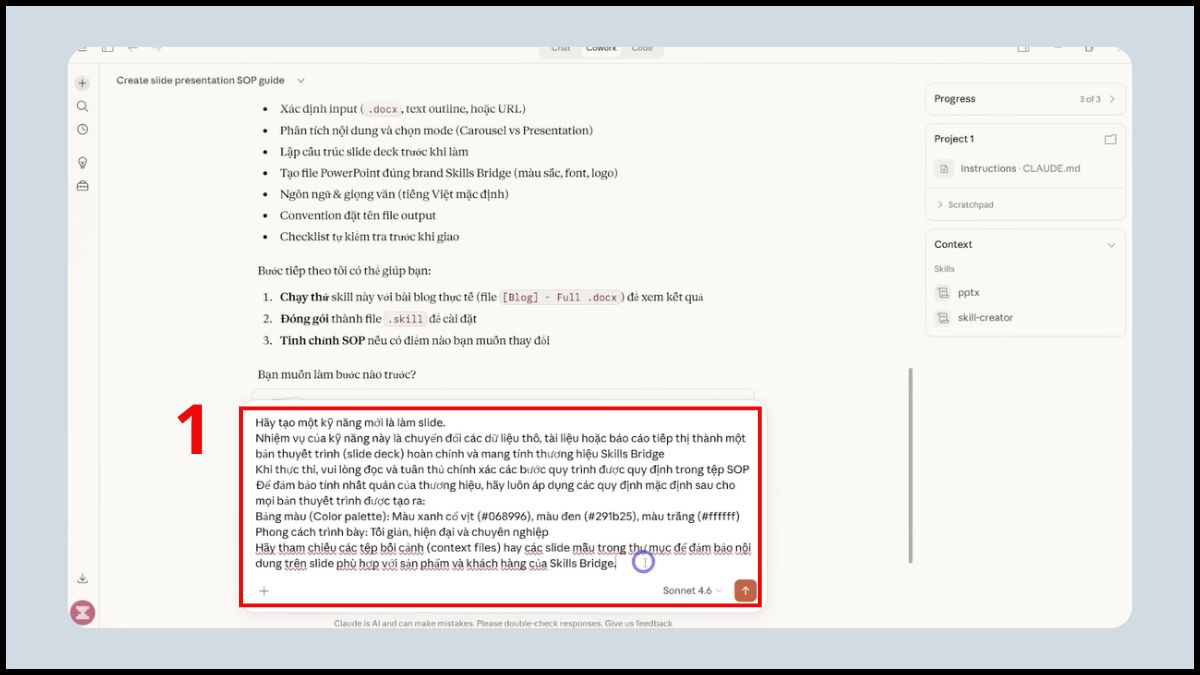Click the line Convention đặt tên file output
Image resolution: width=1200 pixels, height=675 pixels.
tap(358, 215)
